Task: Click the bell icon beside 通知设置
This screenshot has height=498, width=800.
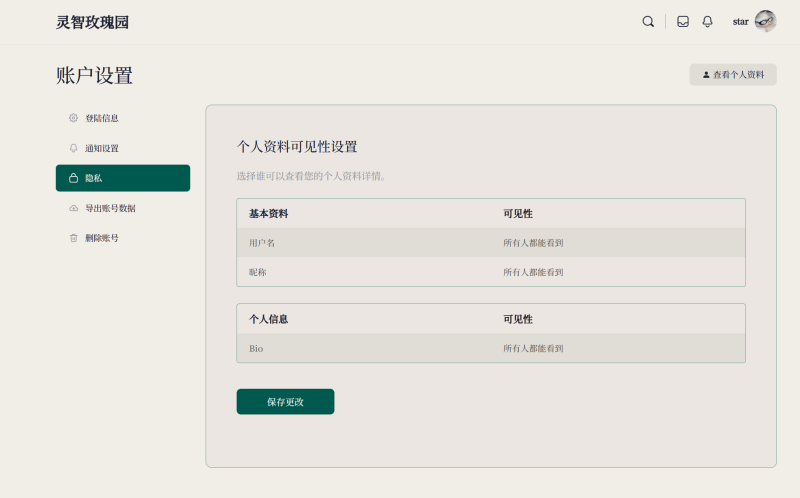Action: (73, 148)
